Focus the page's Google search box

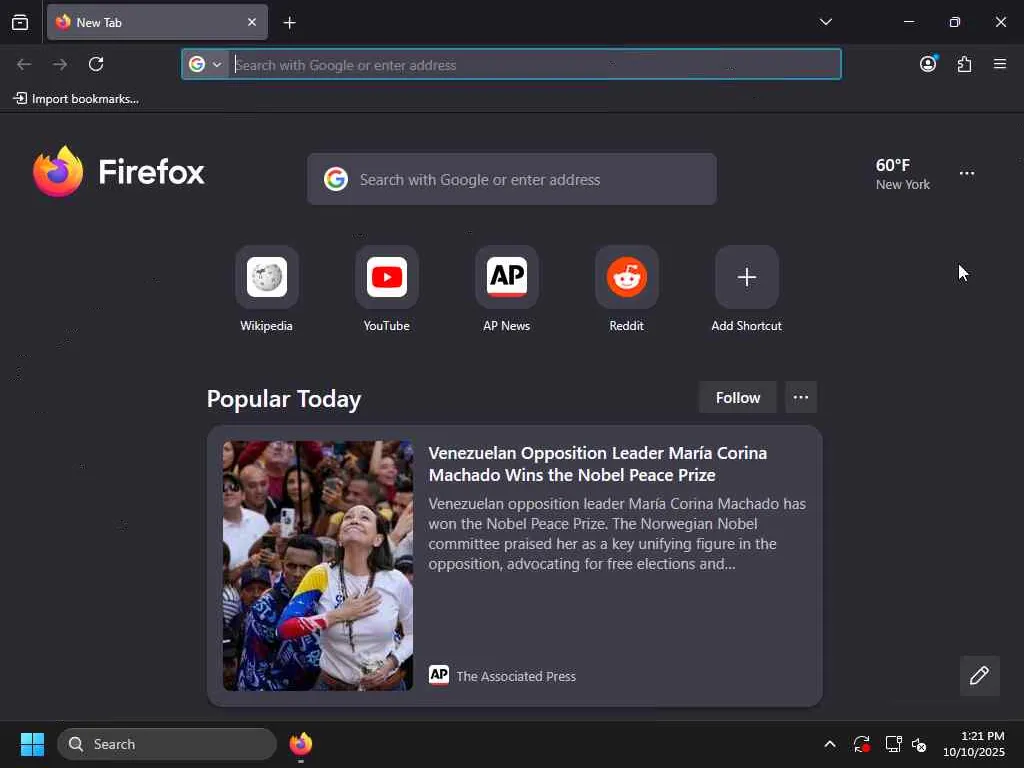pos(512,179)
